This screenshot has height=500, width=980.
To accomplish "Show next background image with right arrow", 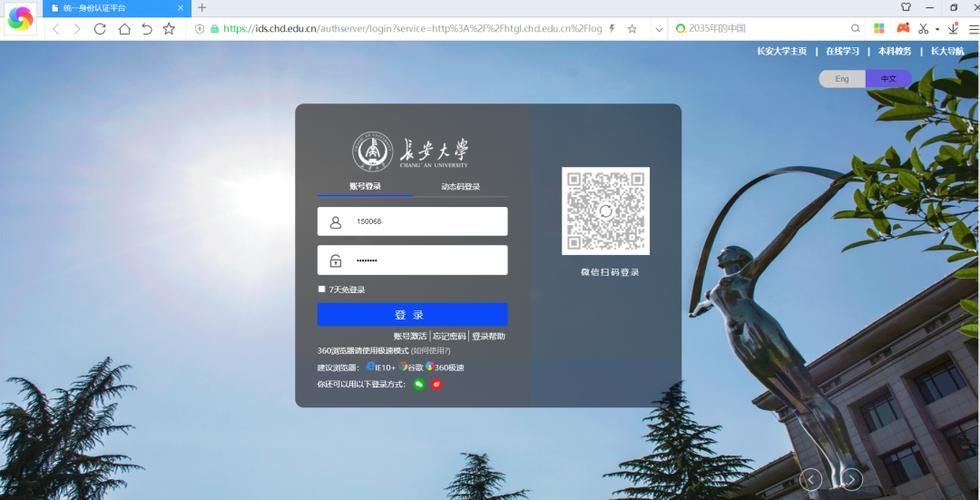I will click(x=852, y=480).
